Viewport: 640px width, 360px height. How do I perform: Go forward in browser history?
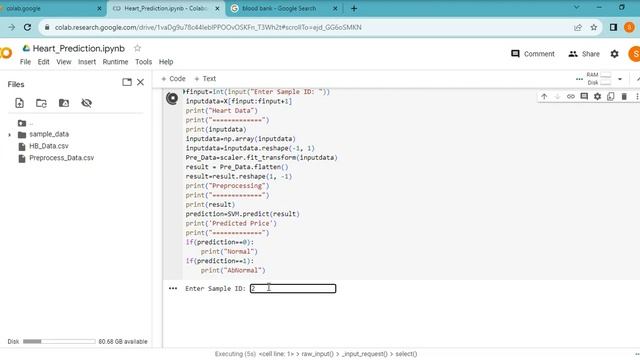[x=11, y=27]
